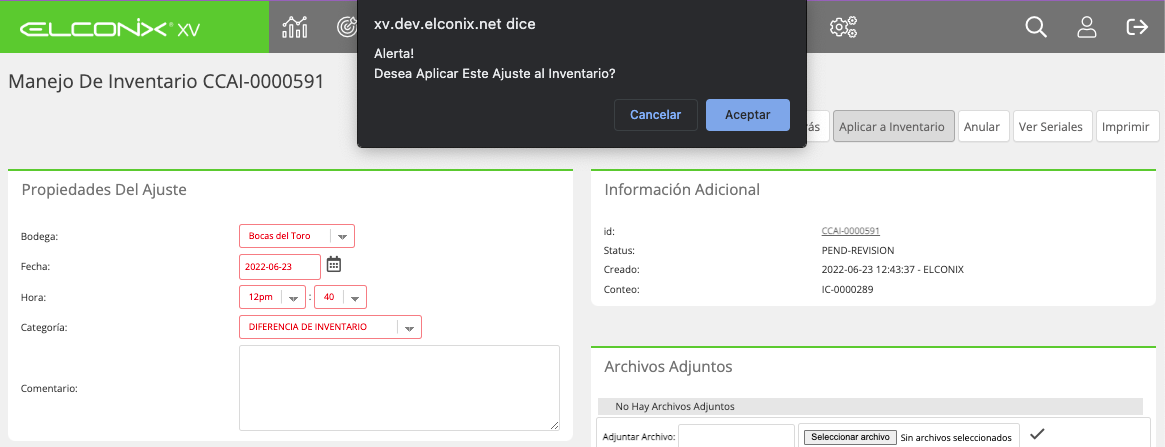Click the Sin archivos seleccionados text

(x=956, y=438)
